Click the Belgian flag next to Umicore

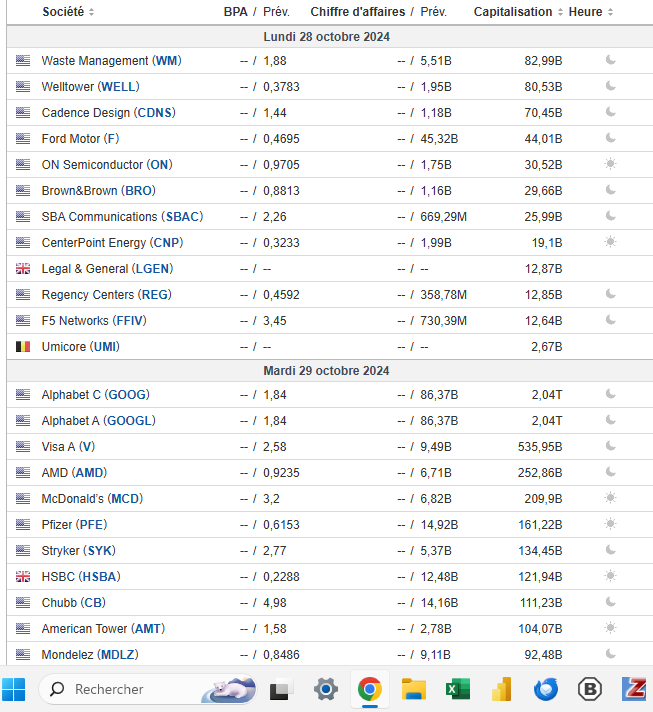[x=23, y=347]
